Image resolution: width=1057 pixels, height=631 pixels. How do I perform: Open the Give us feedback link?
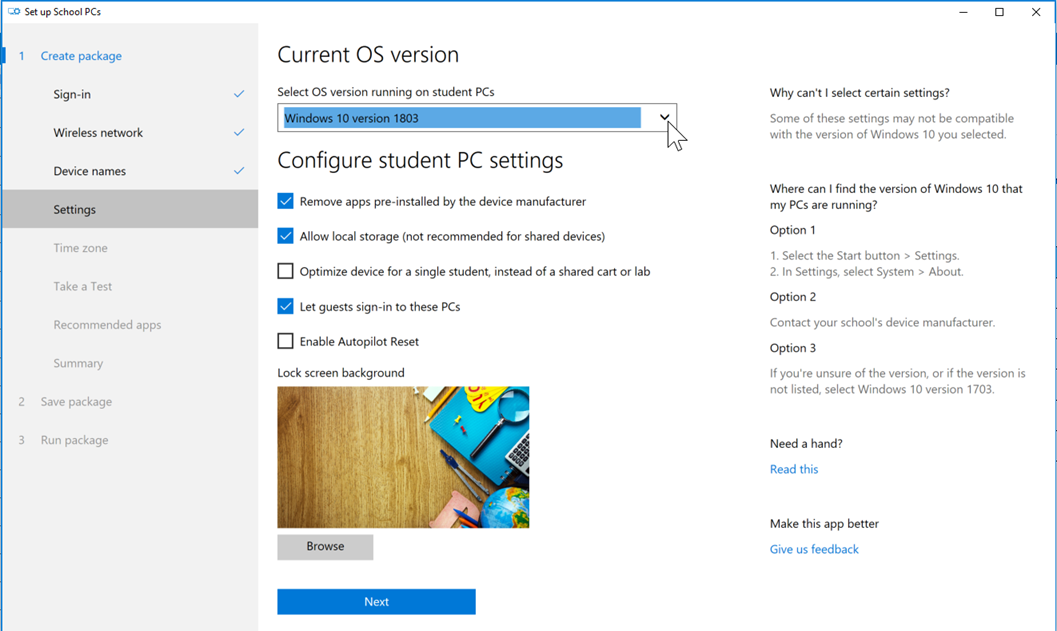click(814, 549)
